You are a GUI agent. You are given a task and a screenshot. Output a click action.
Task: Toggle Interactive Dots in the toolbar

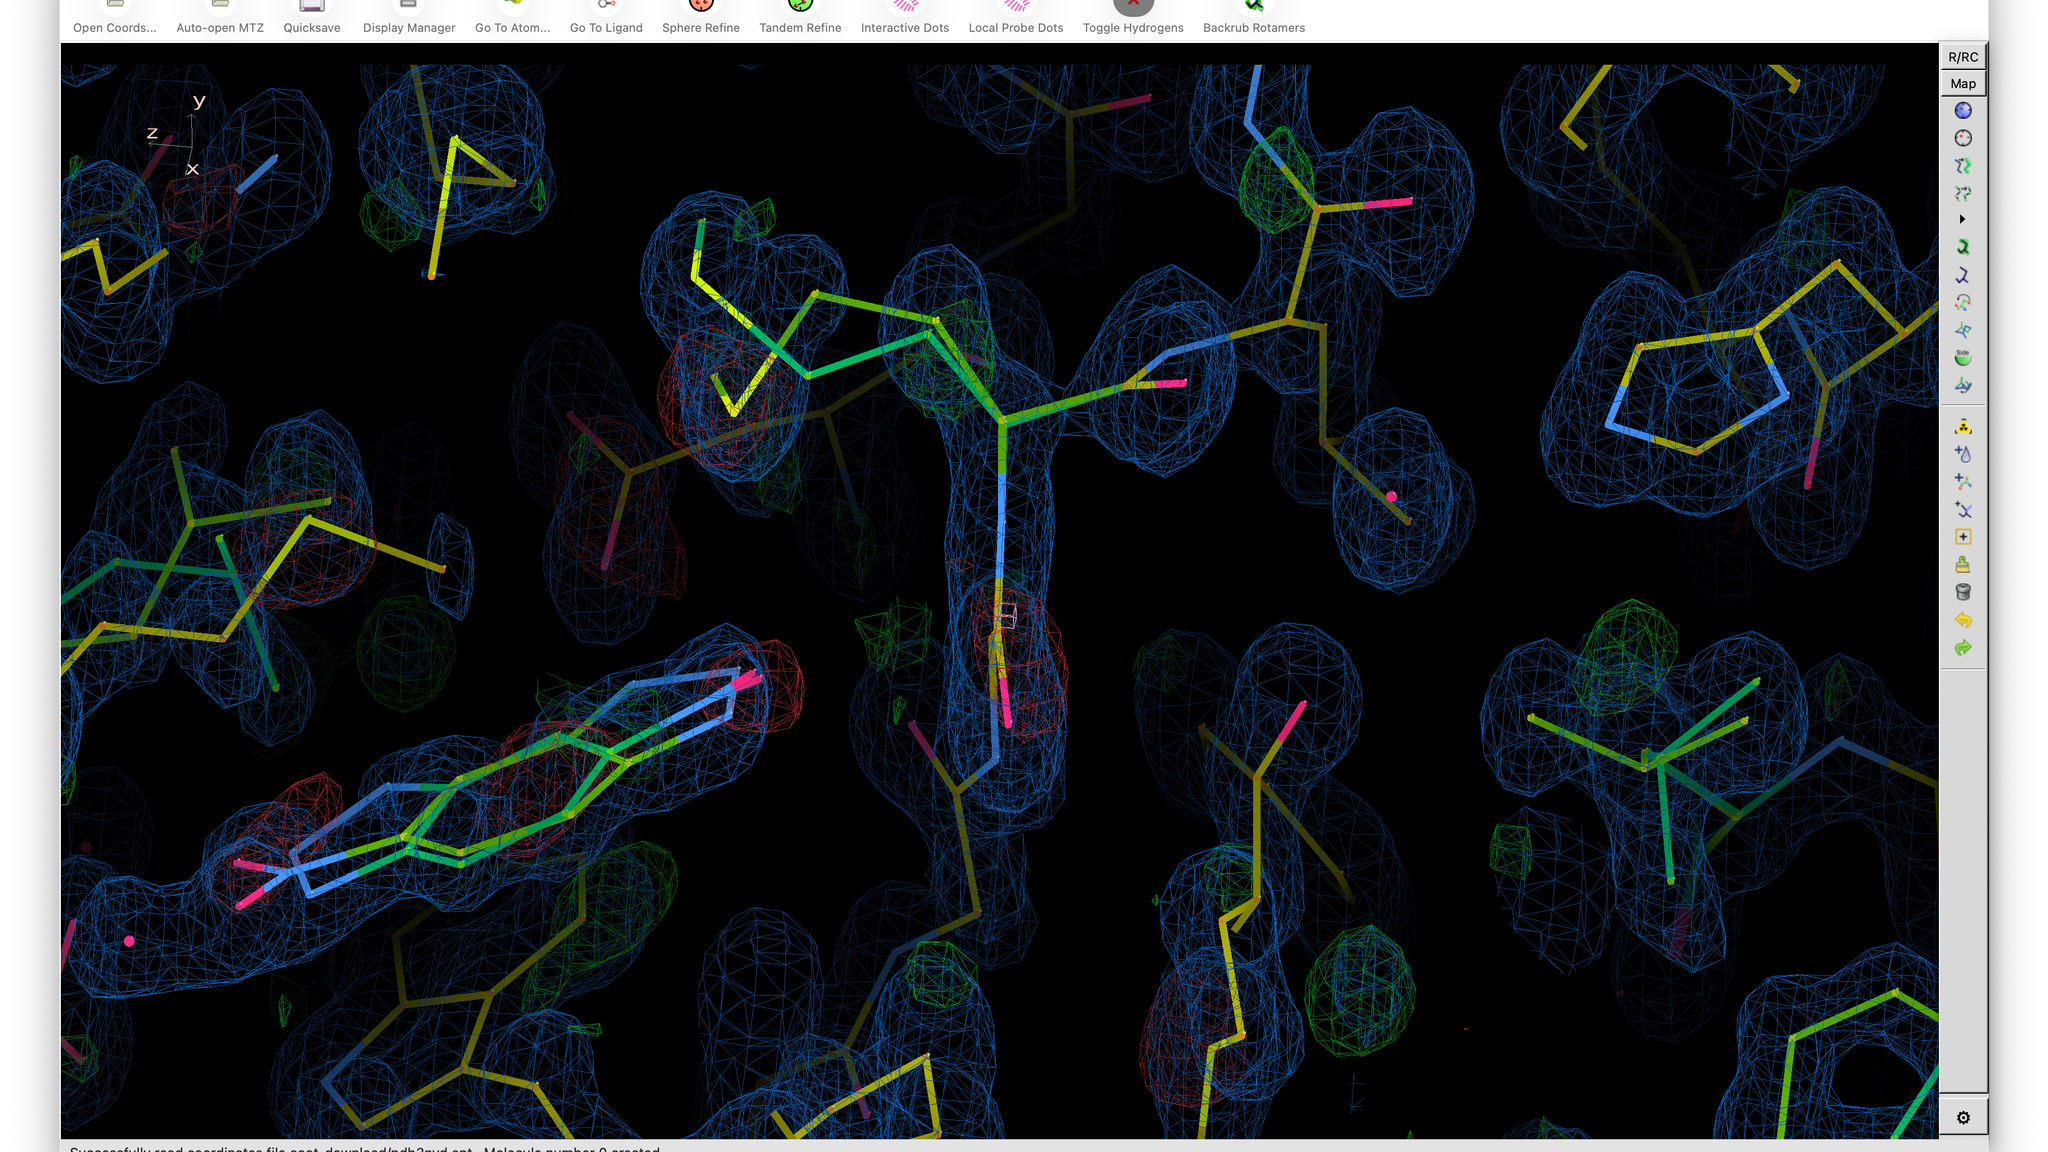(905, 19)
